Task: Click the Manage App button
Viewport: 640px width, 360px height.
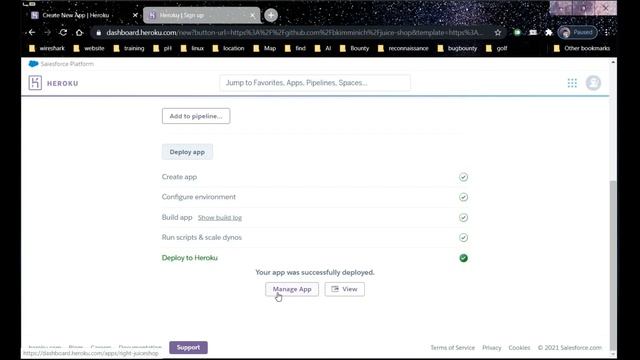Action: tap(292, 289)
